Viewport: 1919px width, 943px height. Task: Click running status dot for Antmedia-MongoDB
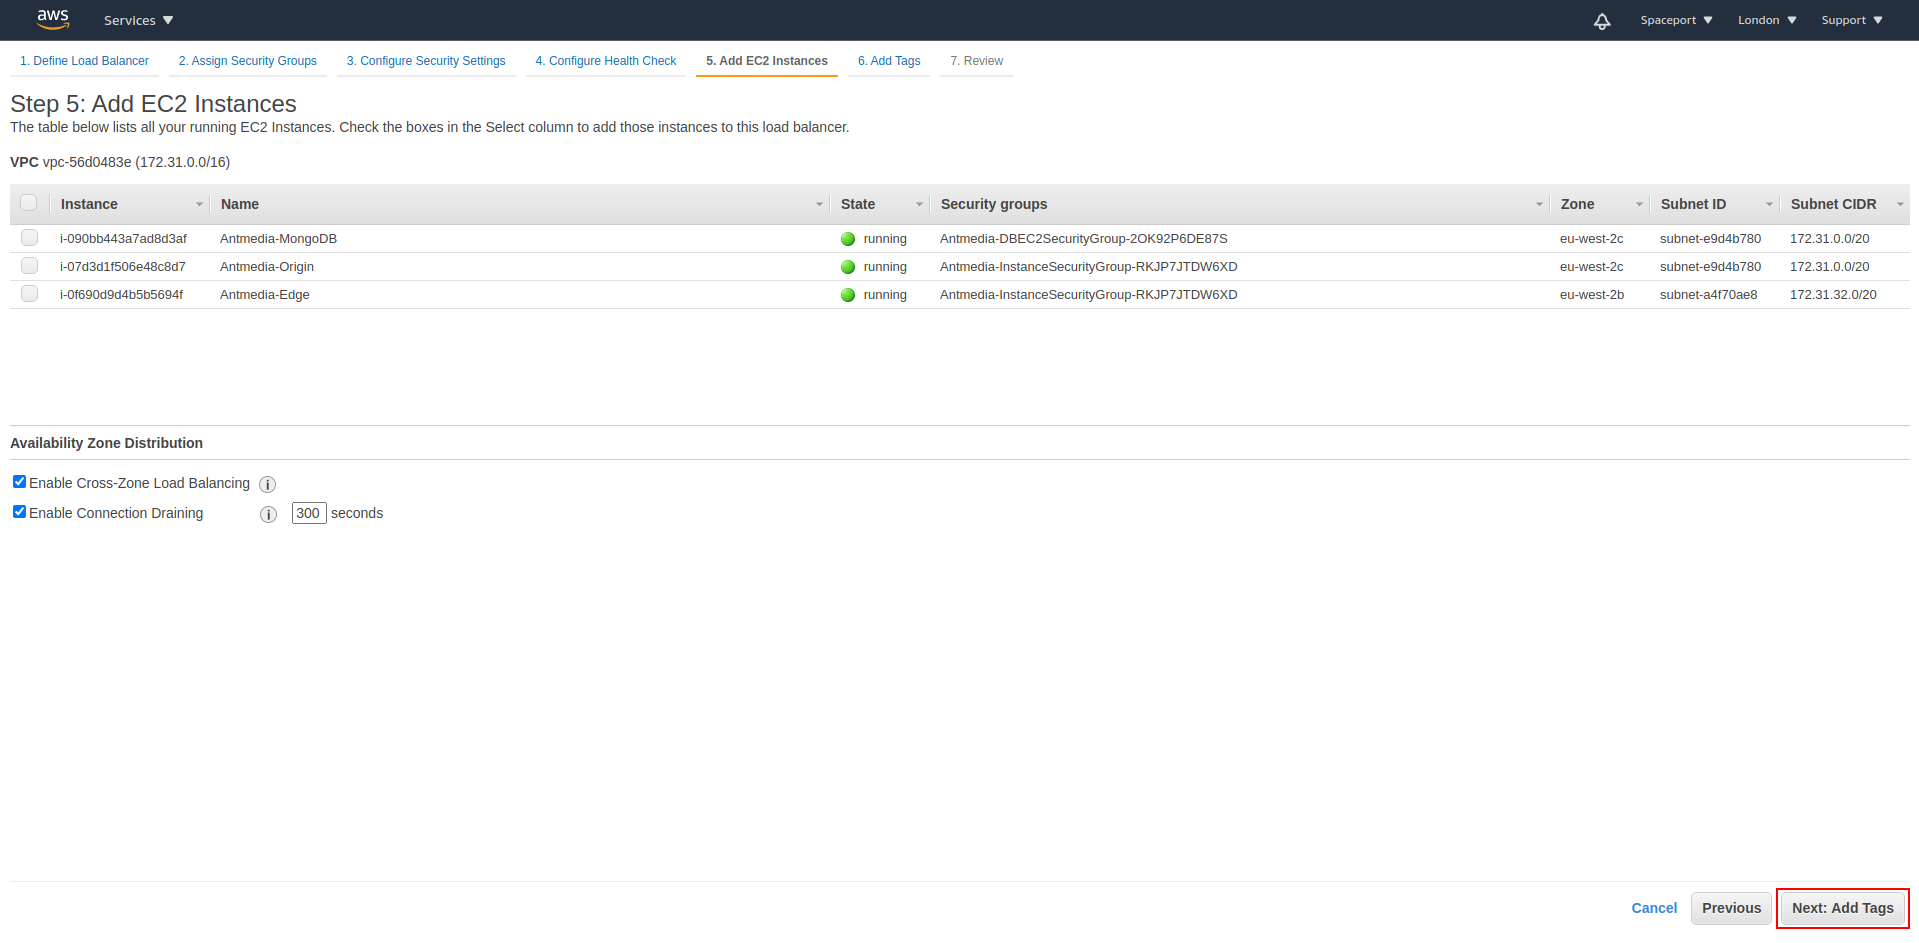[848, 239]
